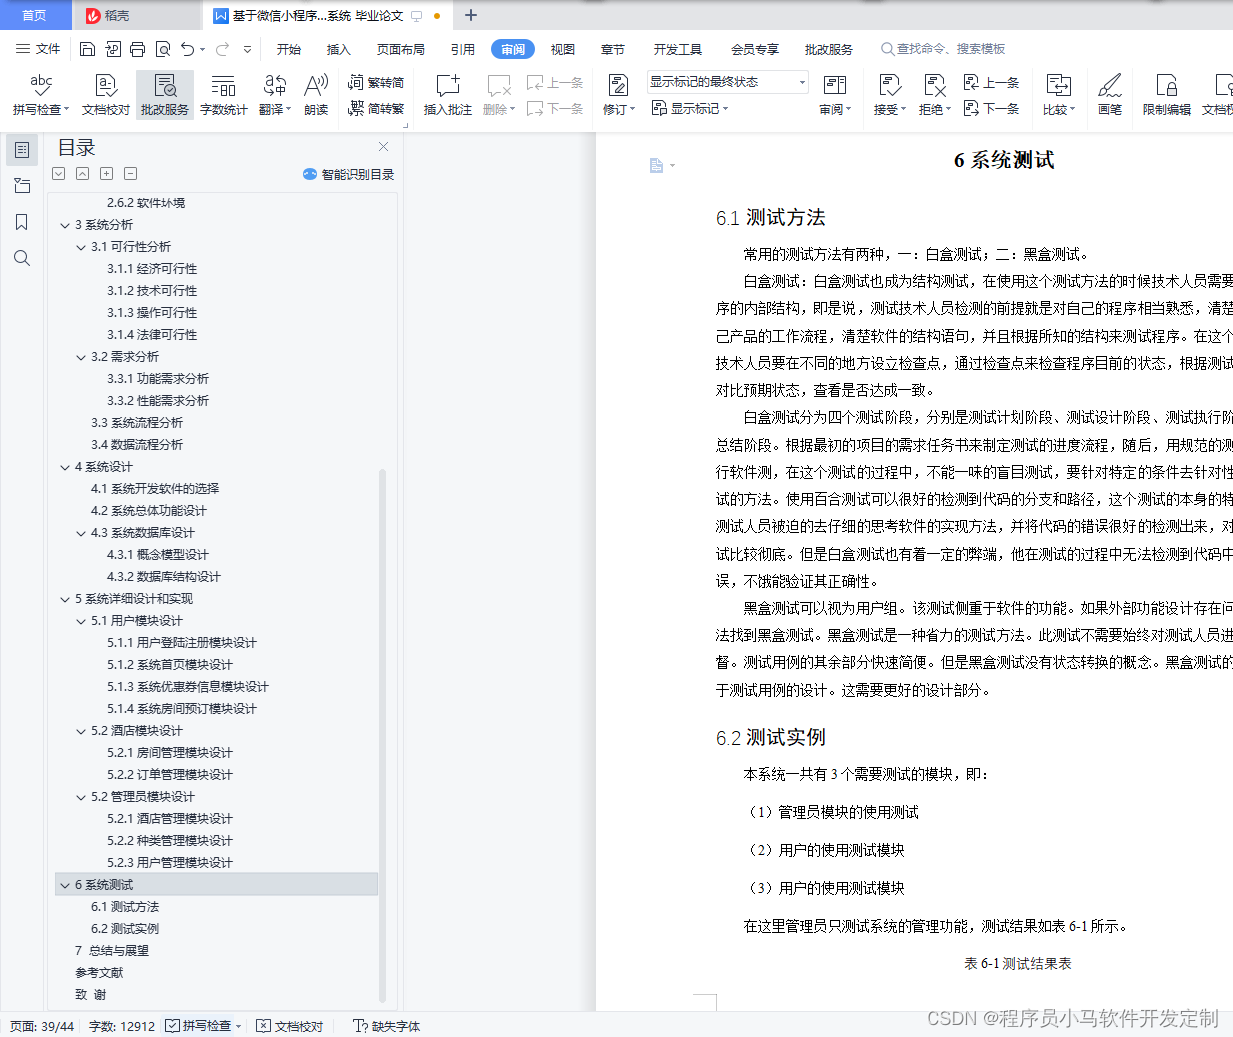This screenshot has width=1233, height=1037.
Task: Go to previous change (上一条) beside reject
Action: coord(991,83)
